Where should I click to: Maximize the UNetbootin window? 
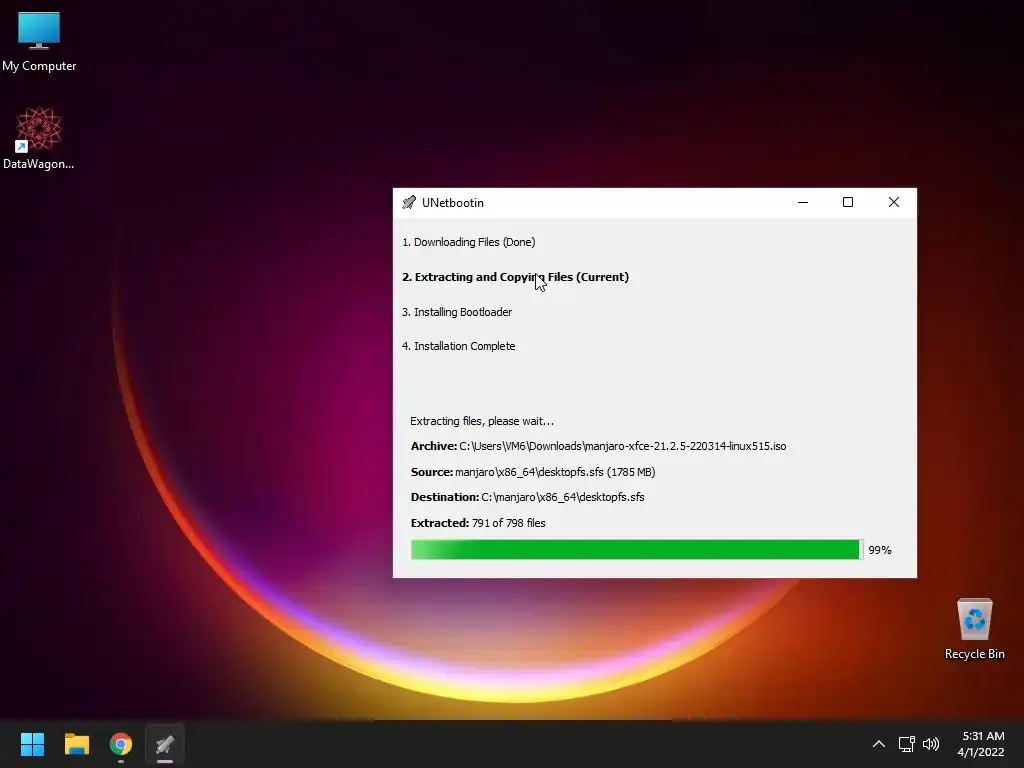pyautogui.click(x=848, y=202)
